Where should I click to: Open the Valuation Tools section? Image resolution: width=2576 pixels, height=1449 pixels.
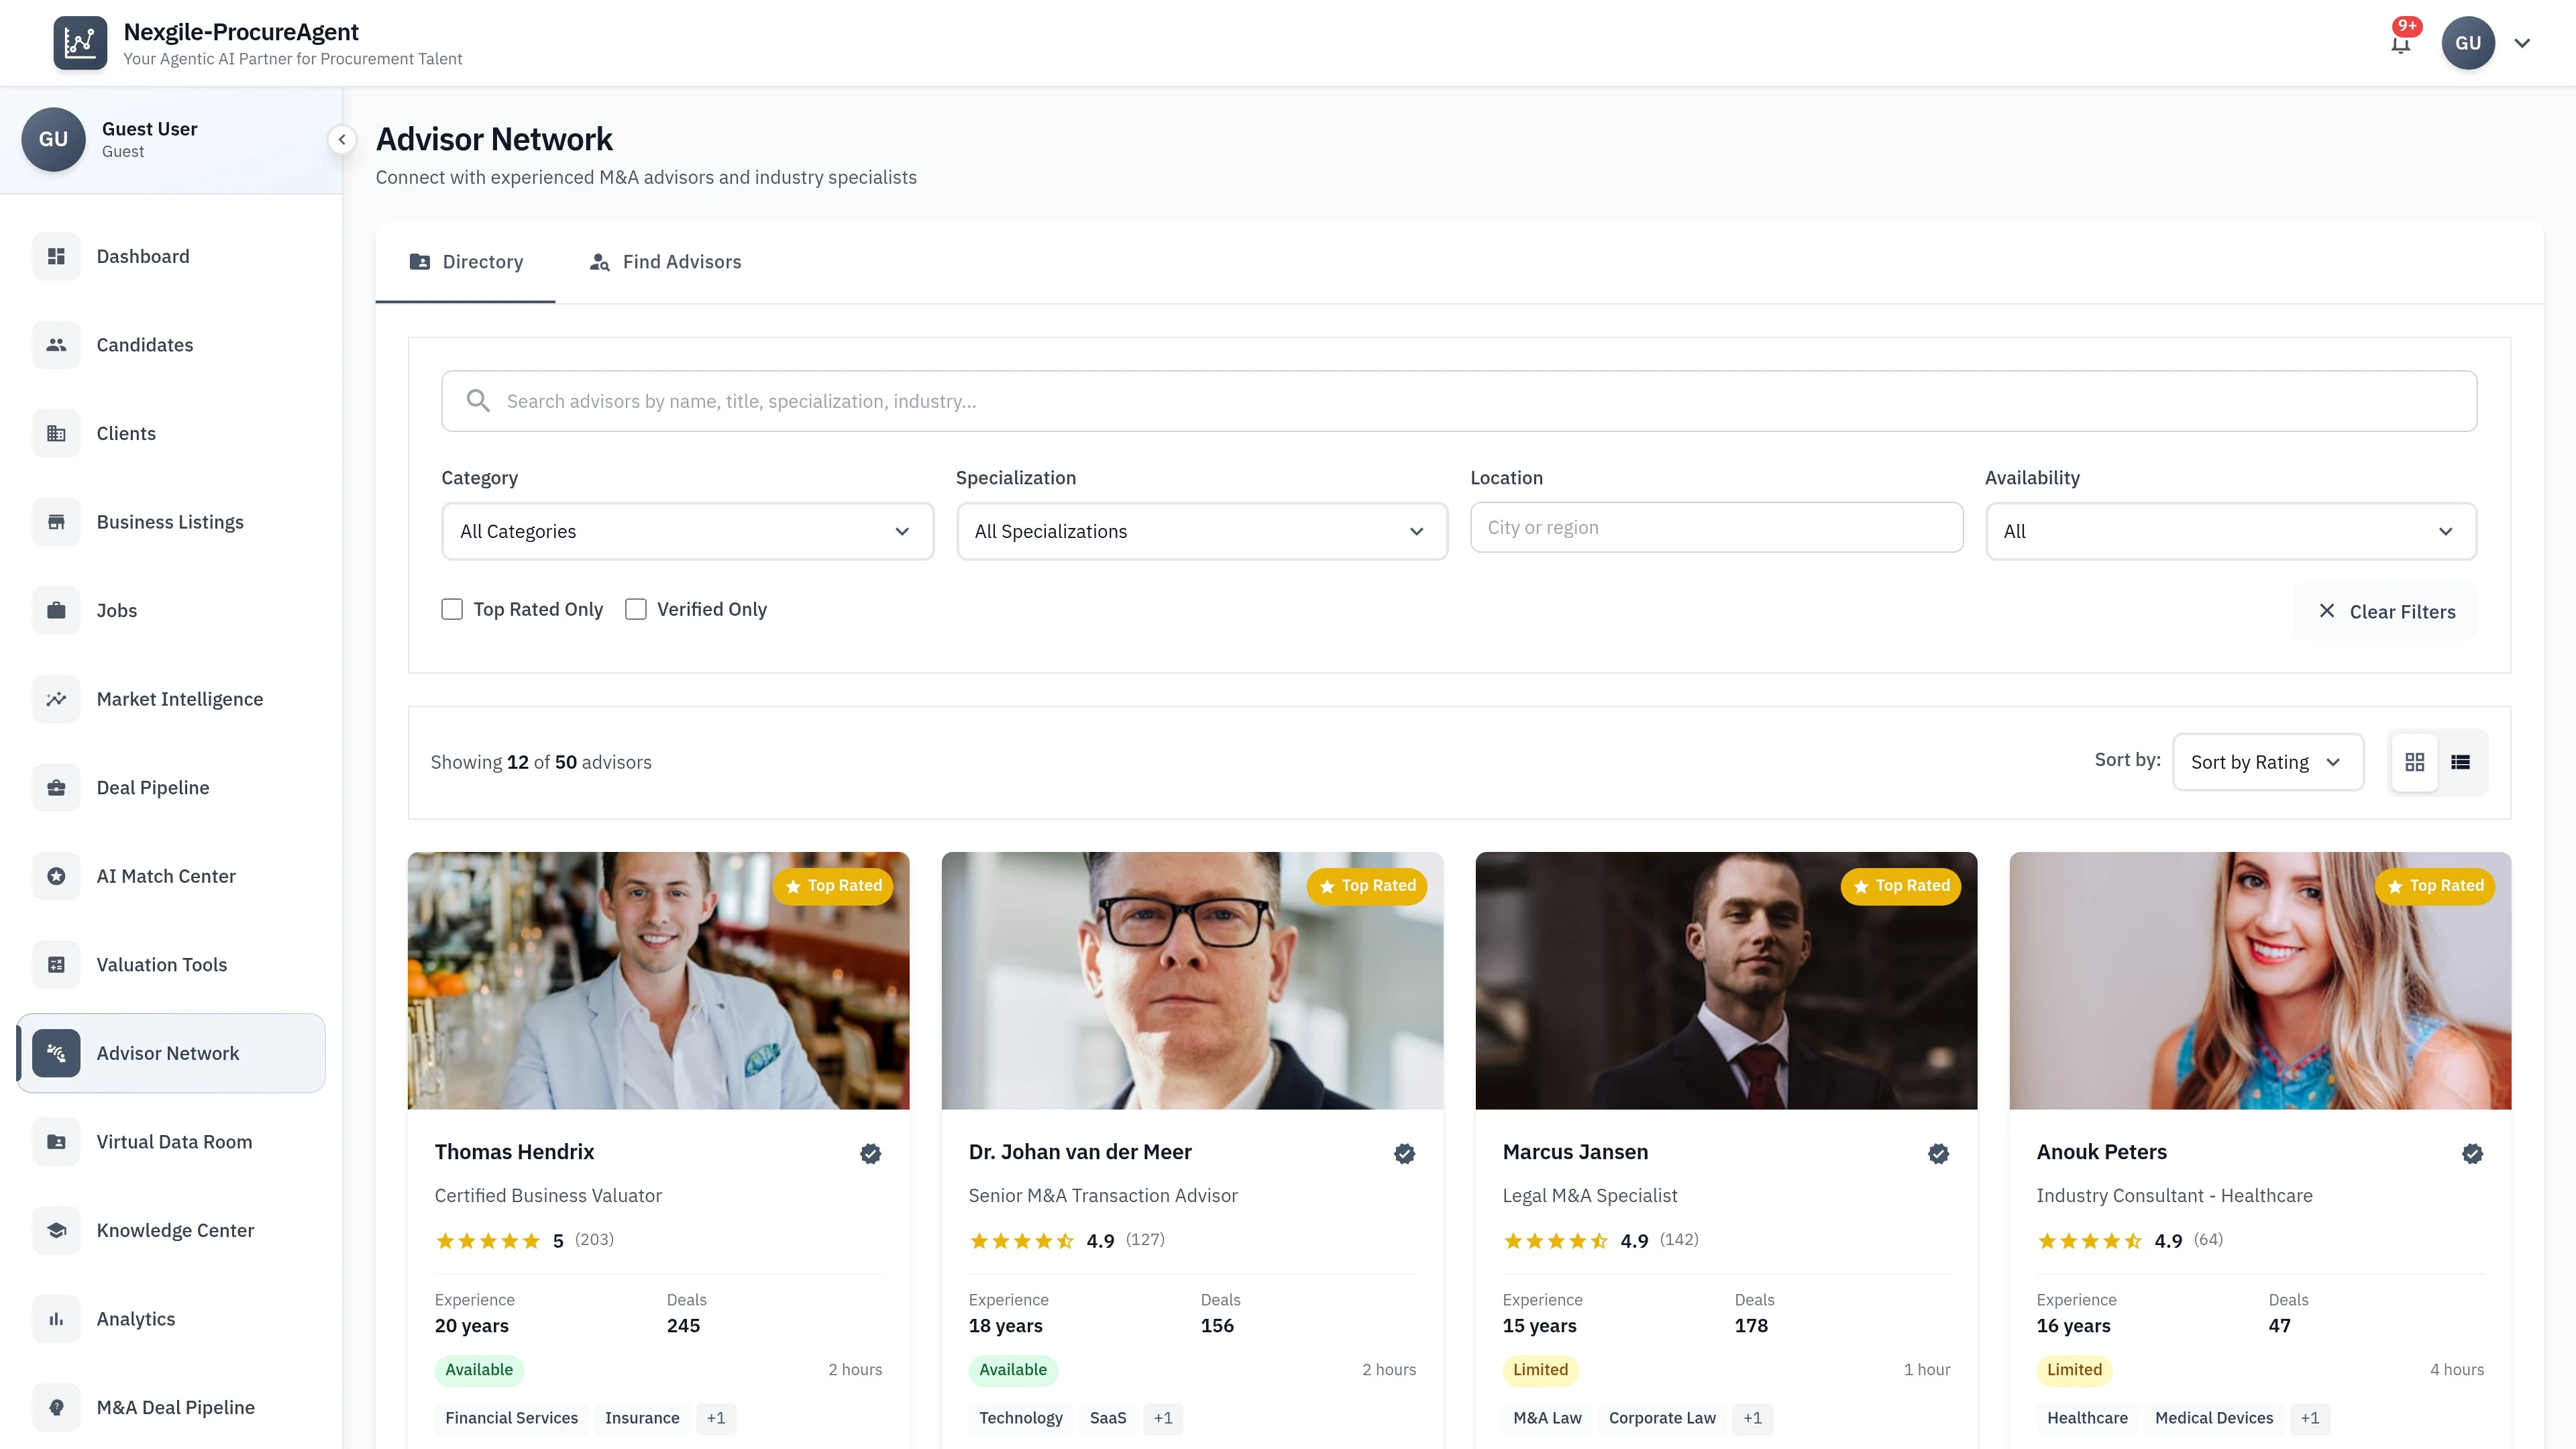(x=161, y=964)
